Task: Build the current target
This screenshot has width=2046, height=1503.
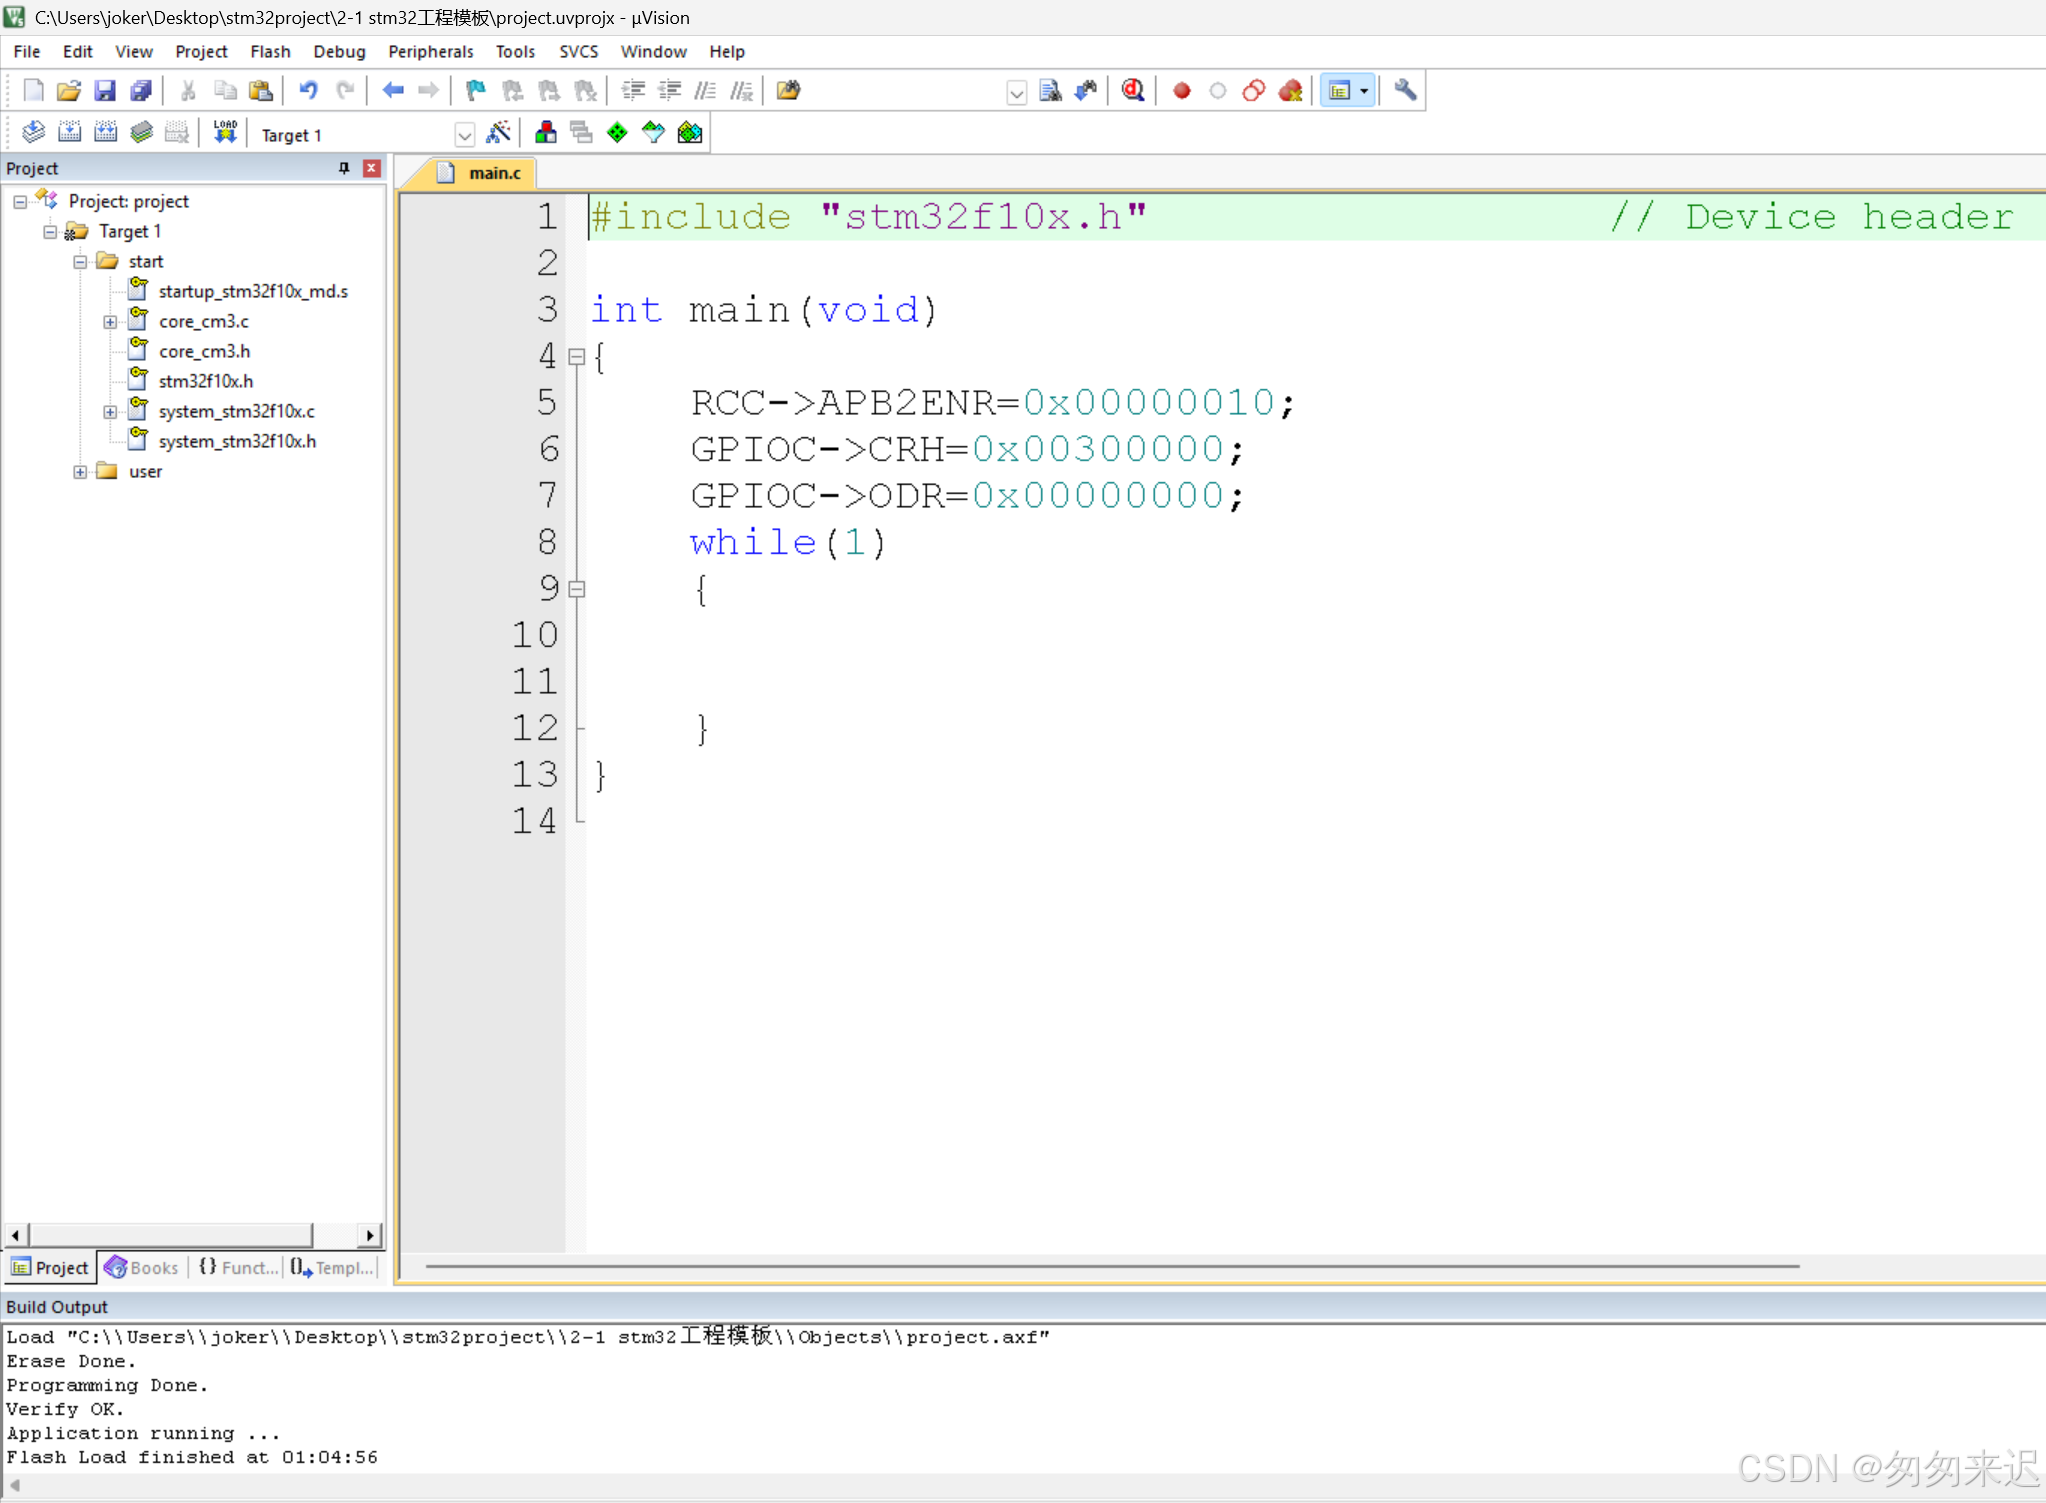Action: click(69, 131)
